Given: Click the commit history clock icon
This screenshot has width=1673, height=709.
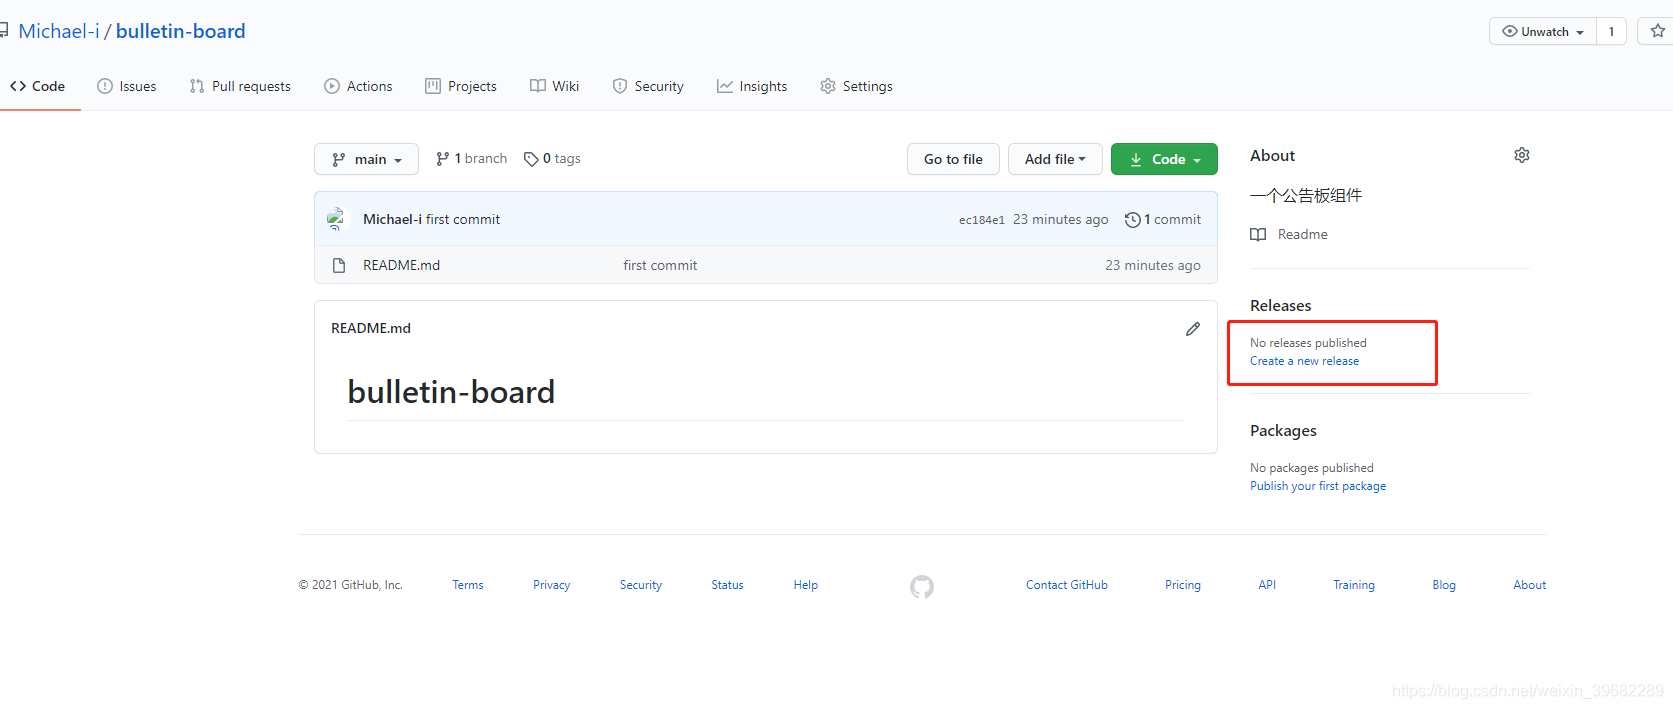Looking at the screenshot, I should (1132, 220).
